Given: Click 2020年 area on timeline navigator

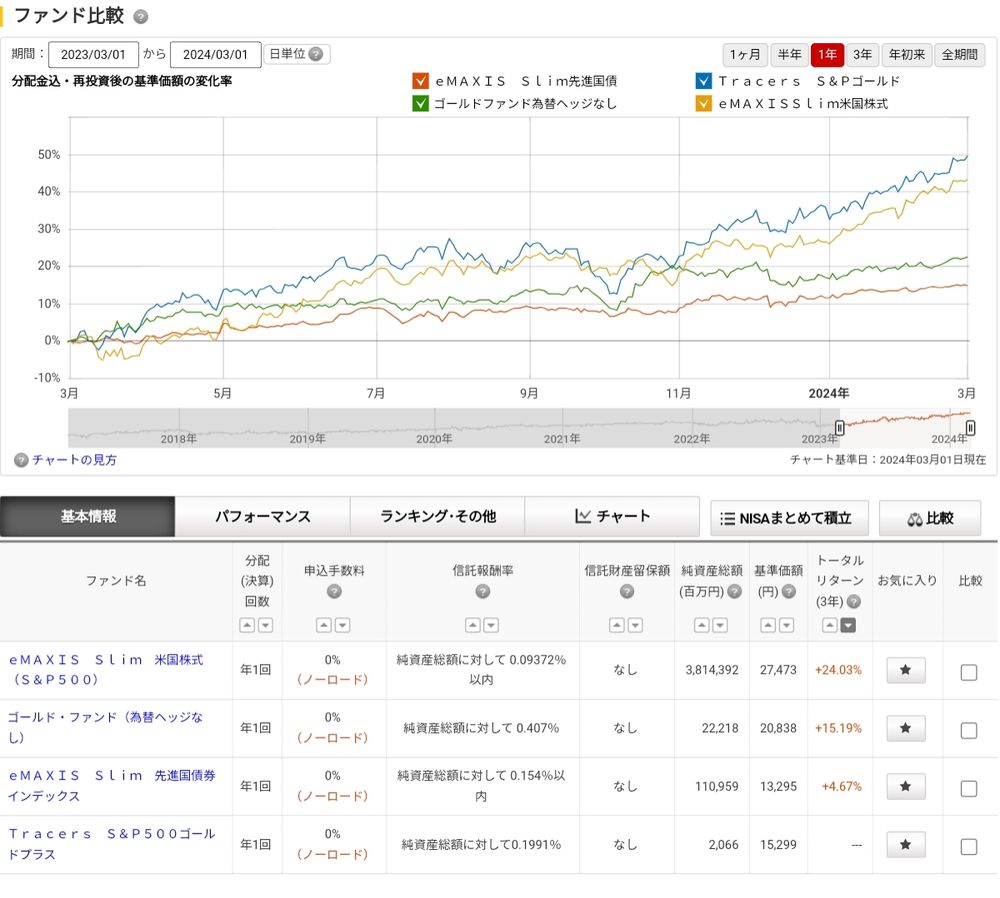Looking at the screenshot, I should [434, 438].
